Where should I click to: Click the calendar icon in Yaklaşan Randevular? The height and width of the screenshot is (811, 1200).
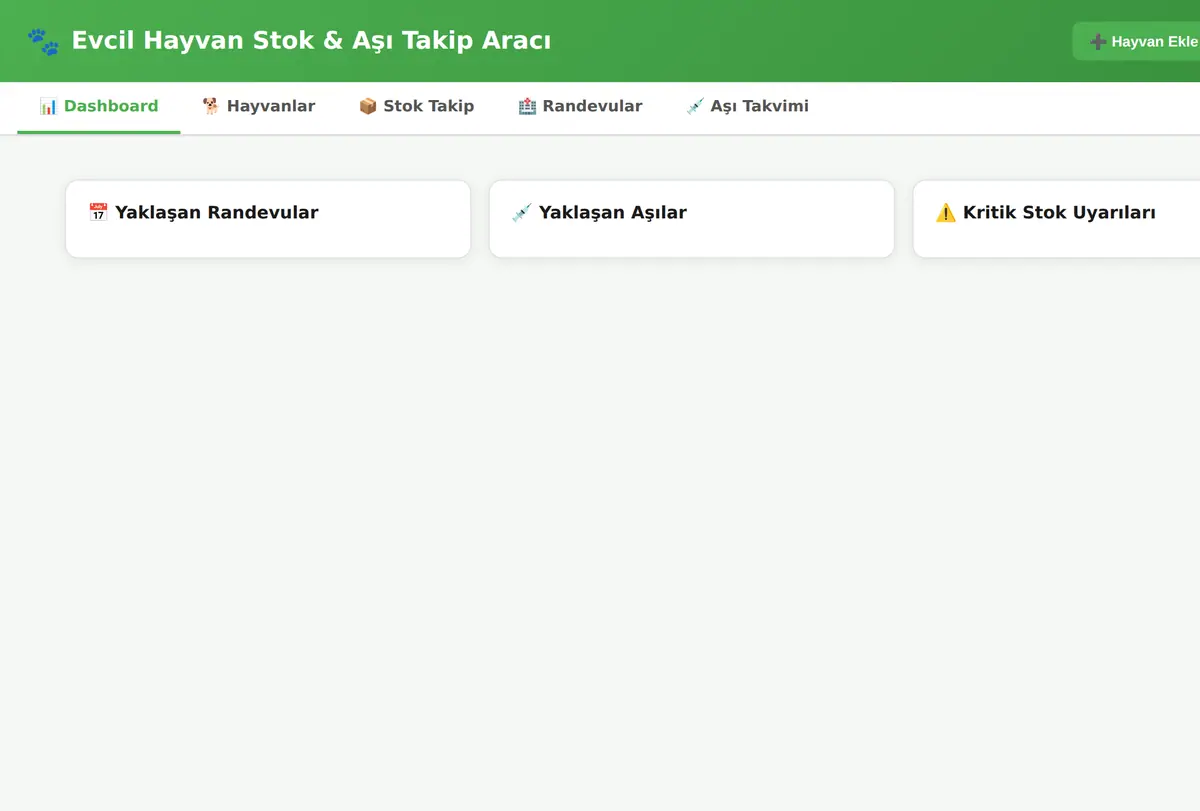click(98, 212)
